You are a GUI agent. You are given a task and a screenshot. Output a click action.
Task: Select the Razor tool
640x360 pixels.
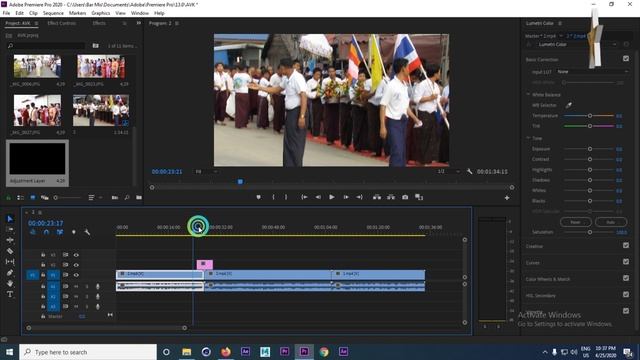[x=10, y=251]
